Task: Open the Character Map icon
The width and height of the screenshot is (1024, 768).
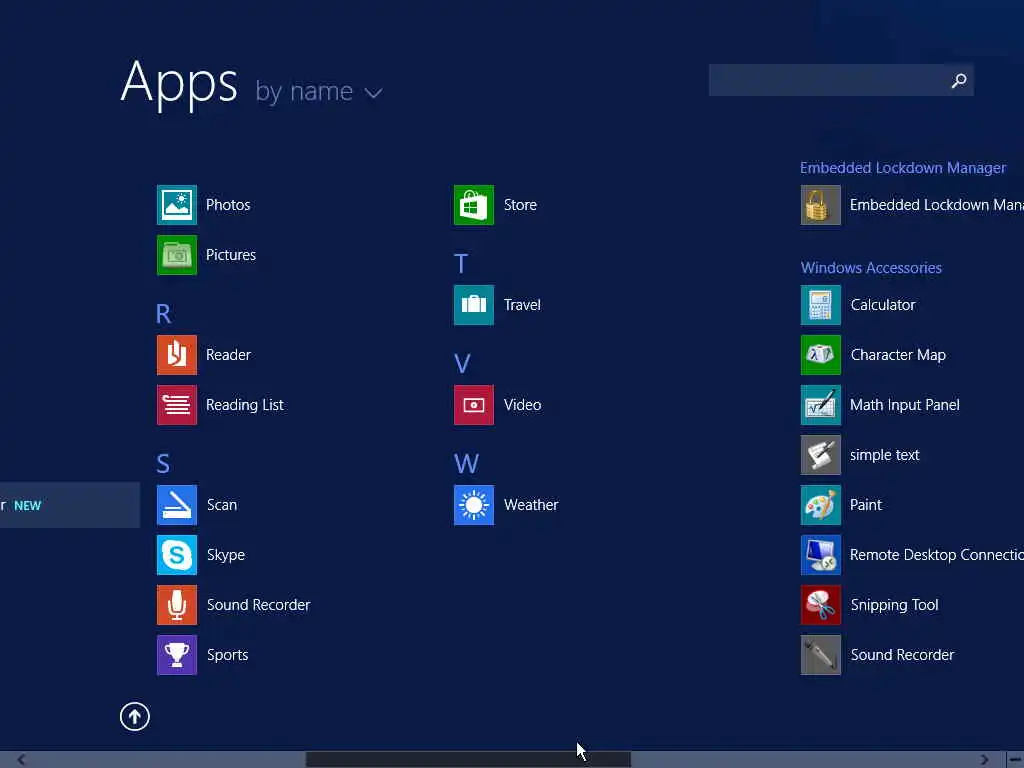Action: tap(821, 355)
